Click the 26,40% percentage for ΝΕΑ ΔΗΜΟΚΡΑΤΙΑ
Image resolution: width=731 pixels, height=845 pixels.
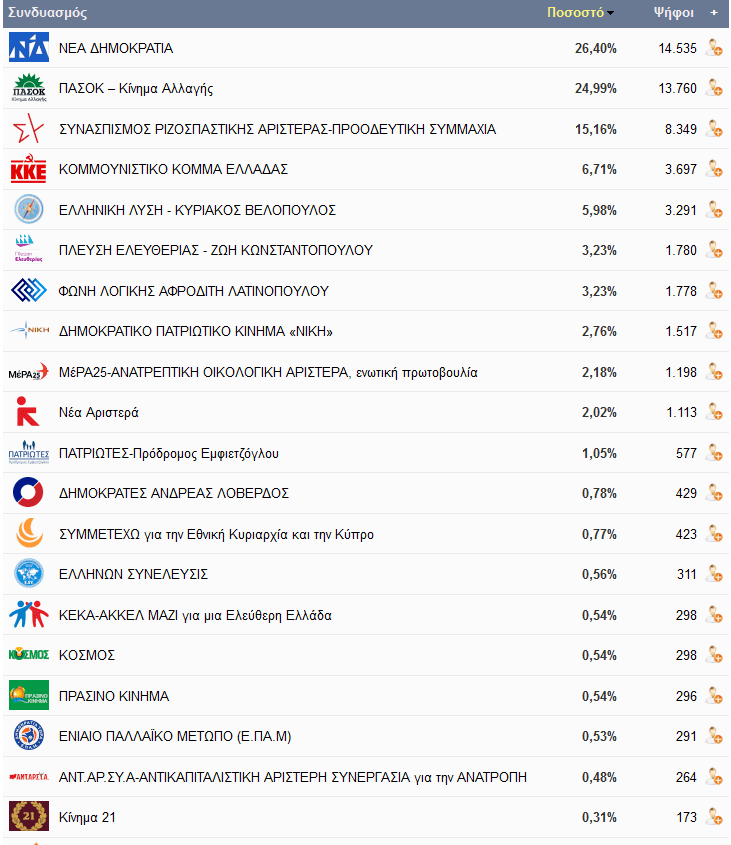coord(596,49)
